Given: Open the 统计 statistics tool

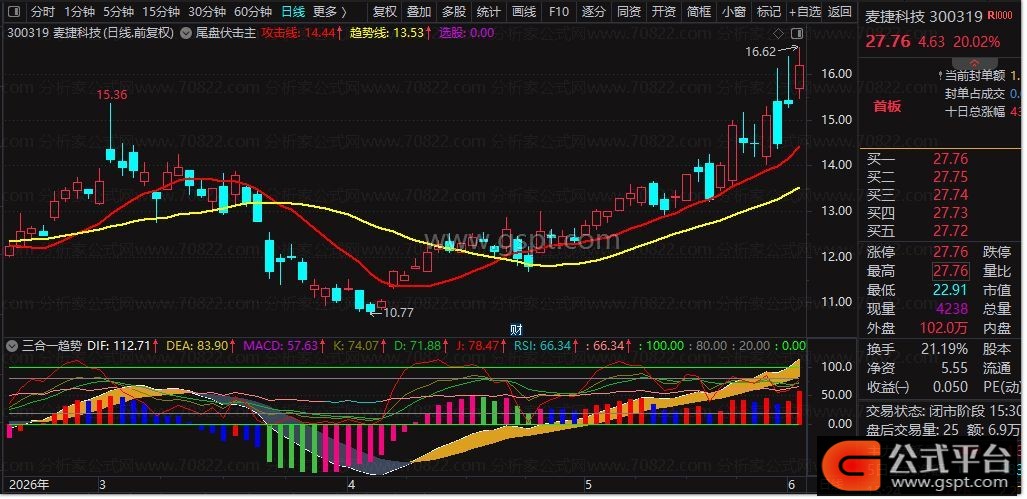Looking at the screenshot, I should (x=489, y=11).
